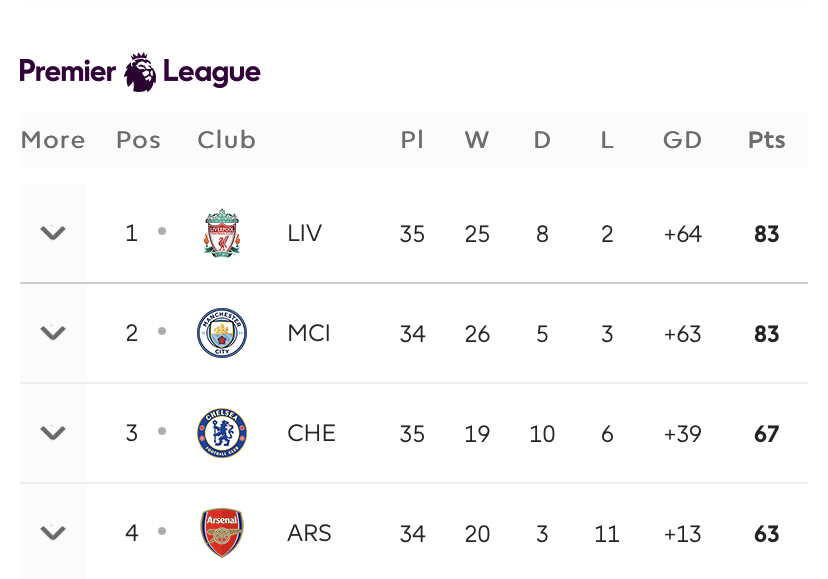
Task: Click the GD column header
Action: pyautogui.click(x=682, y=140)
